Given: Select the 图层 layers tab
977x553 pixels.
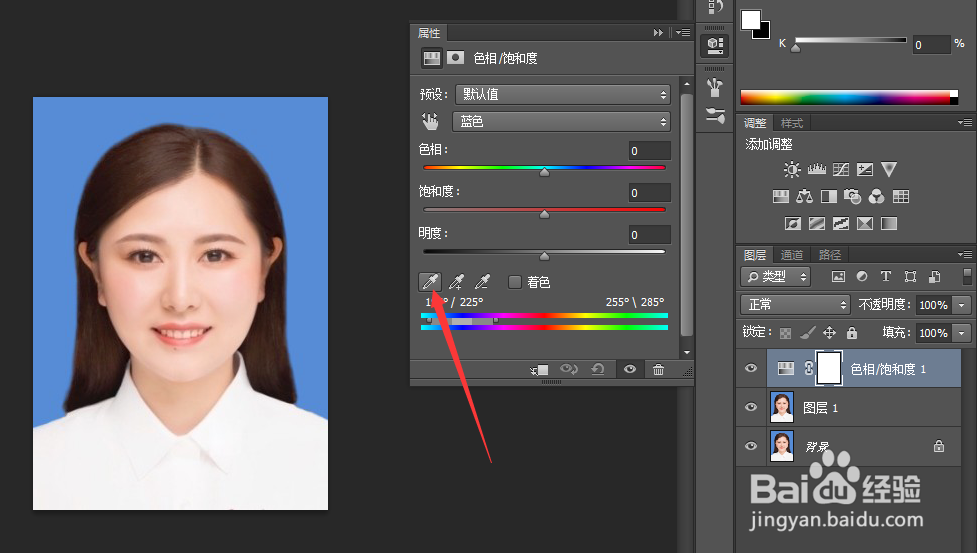Looking at the screenshot, I should (755, 255).
